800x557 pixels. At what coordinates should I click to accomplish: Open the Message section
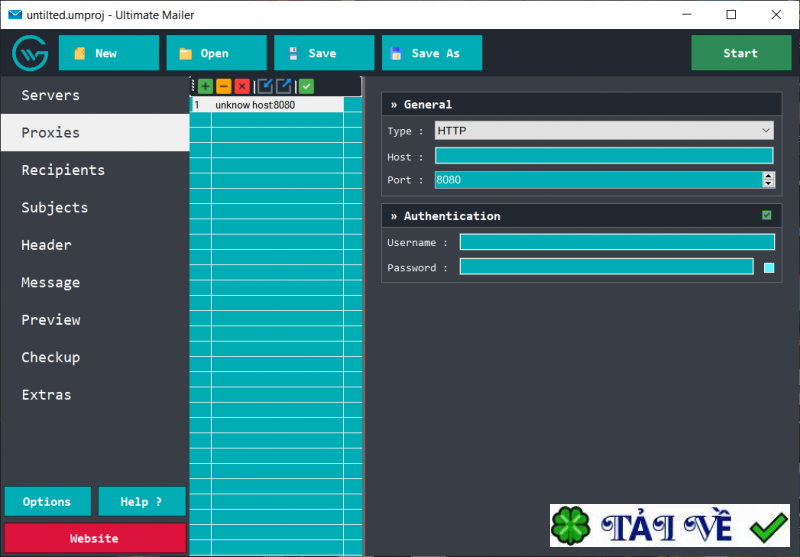pyautogui.click(x=95, y=282)
